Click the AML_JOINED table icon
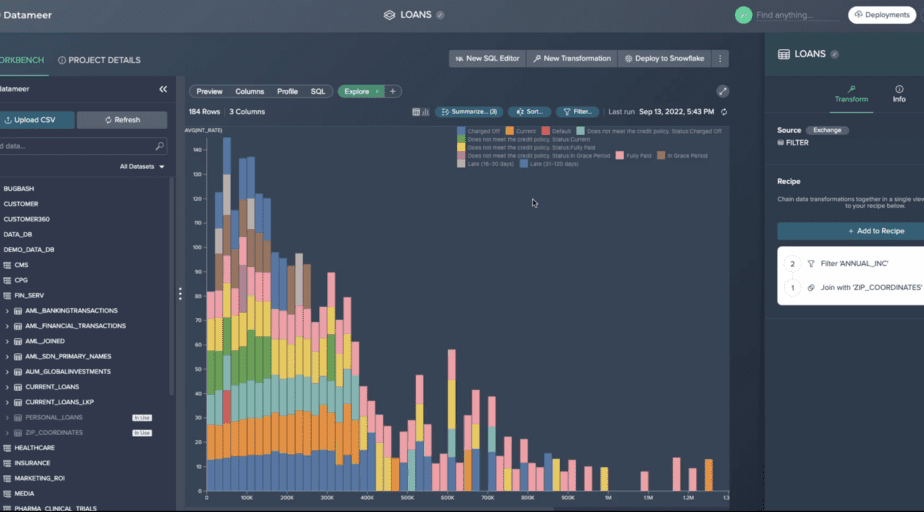The width and height of the screenshot is (924, 512). click(18, 341)
